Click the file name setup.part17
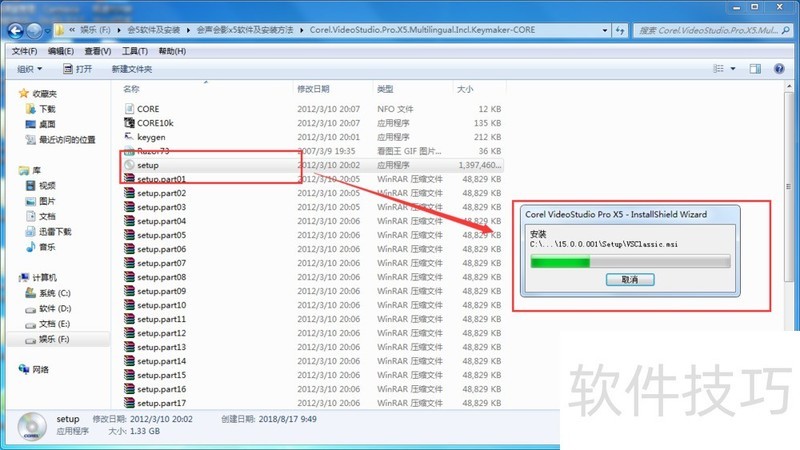The height and width of the screenshot is (450, 800). [x=161, y=403]
